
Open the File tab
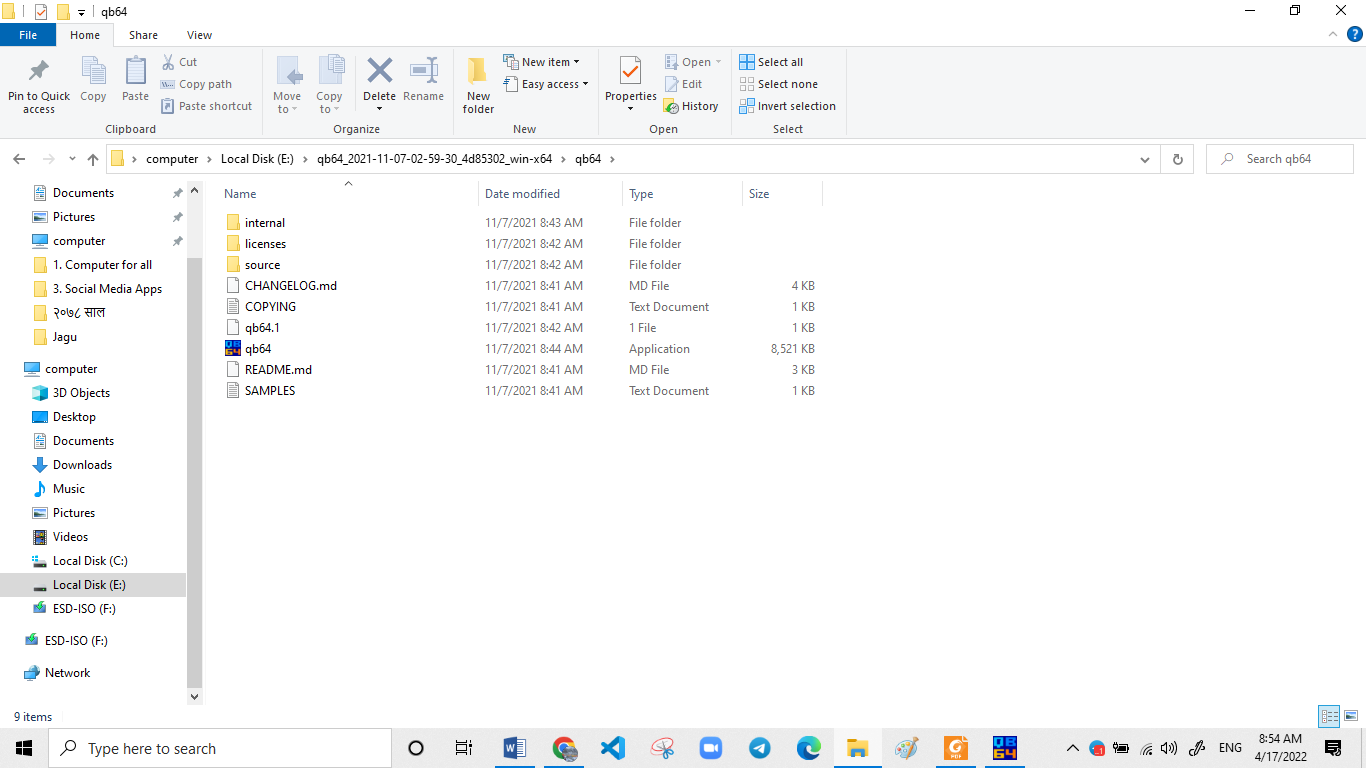(28, 35)
